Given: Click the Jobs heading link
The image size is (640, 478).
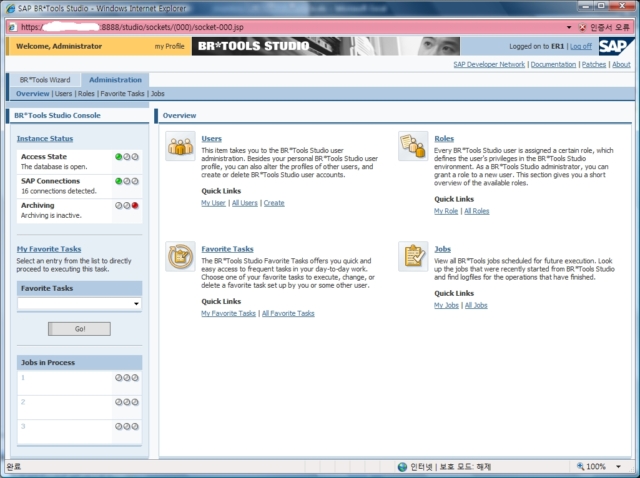Looking at the screenshot, I should click(x=442, y=249).
